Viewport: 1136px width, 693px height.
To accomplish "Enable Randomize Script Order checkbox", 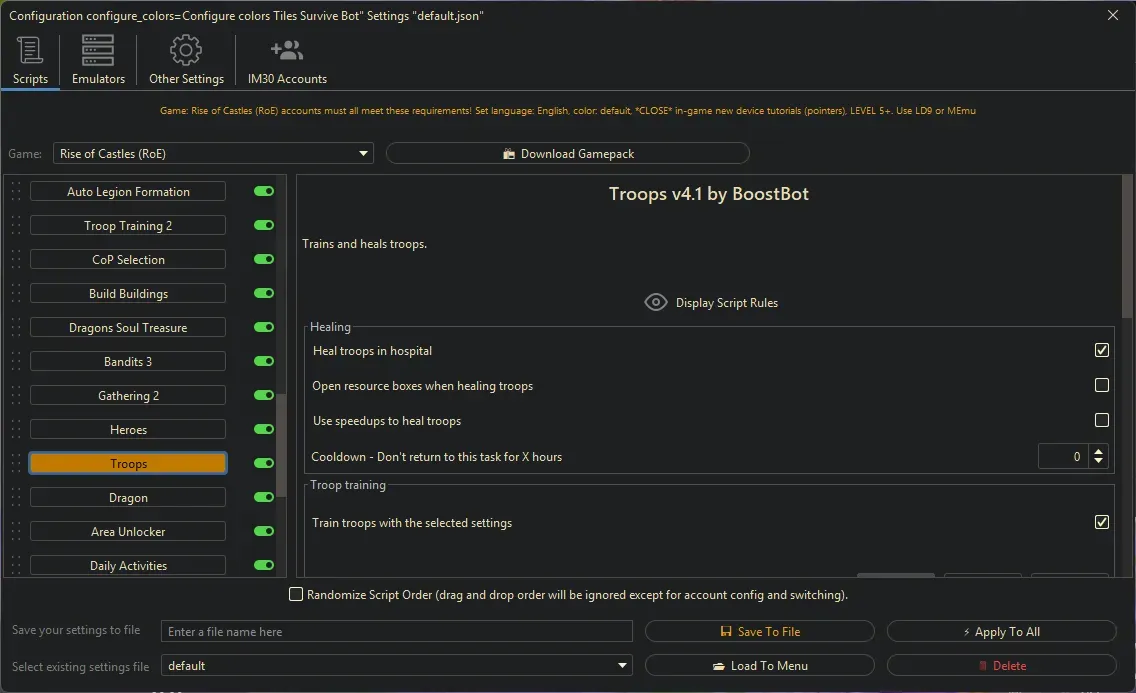I will coord(296,595).
